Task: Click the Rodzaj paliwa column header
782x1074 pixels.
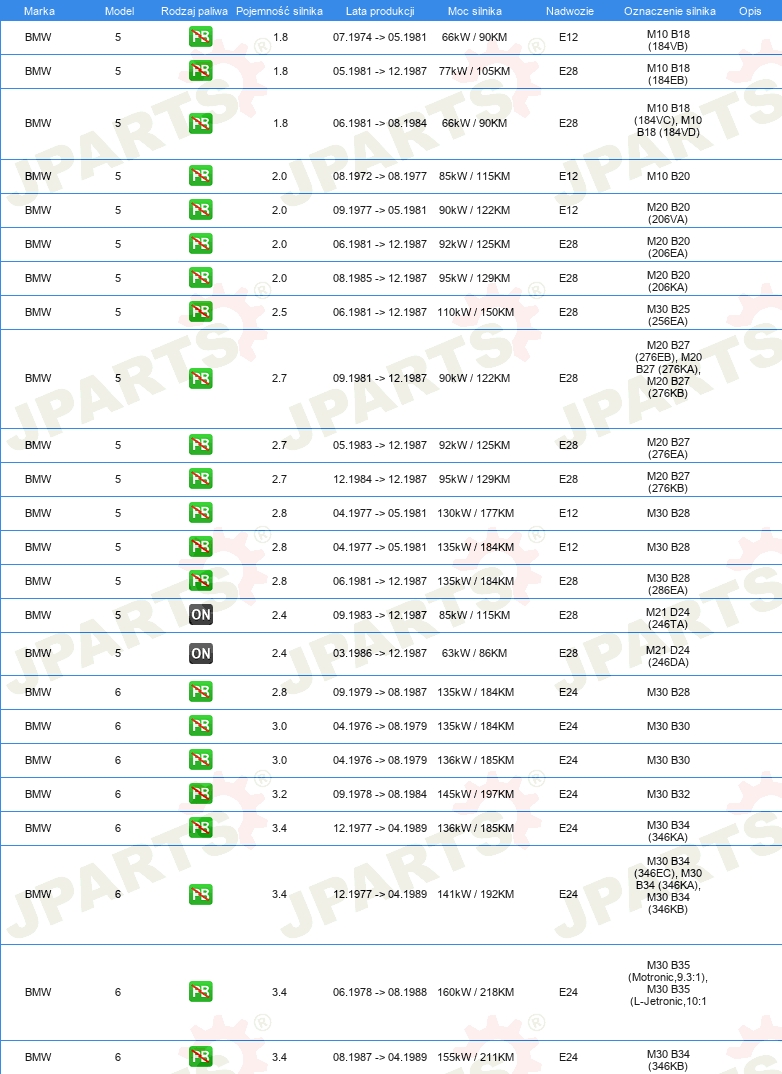Action: tap(194, 11)
